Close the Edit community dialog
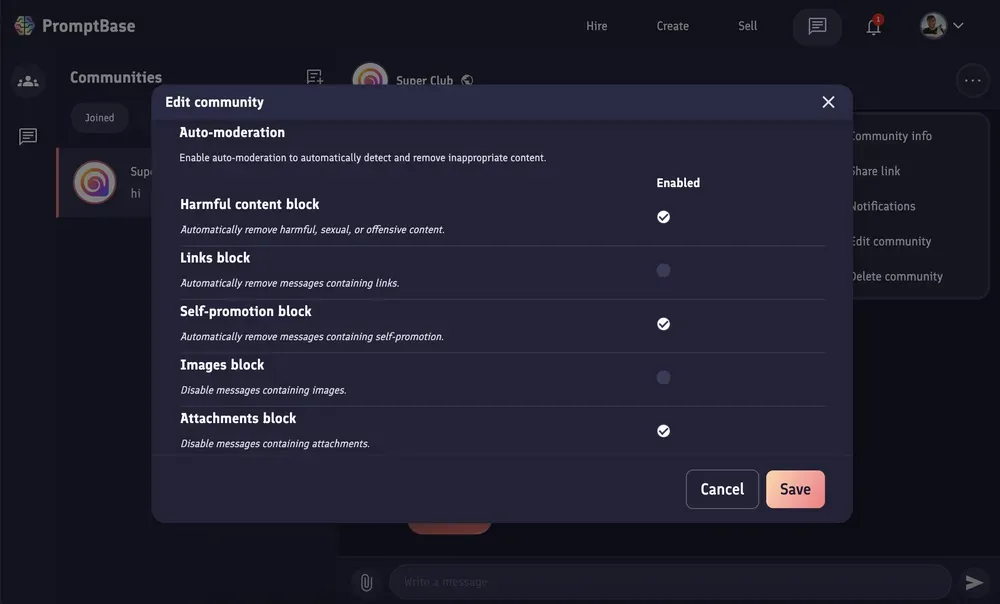Image resolution: width=1000 pixels, height=604 pixels. (x=828, y=102)
